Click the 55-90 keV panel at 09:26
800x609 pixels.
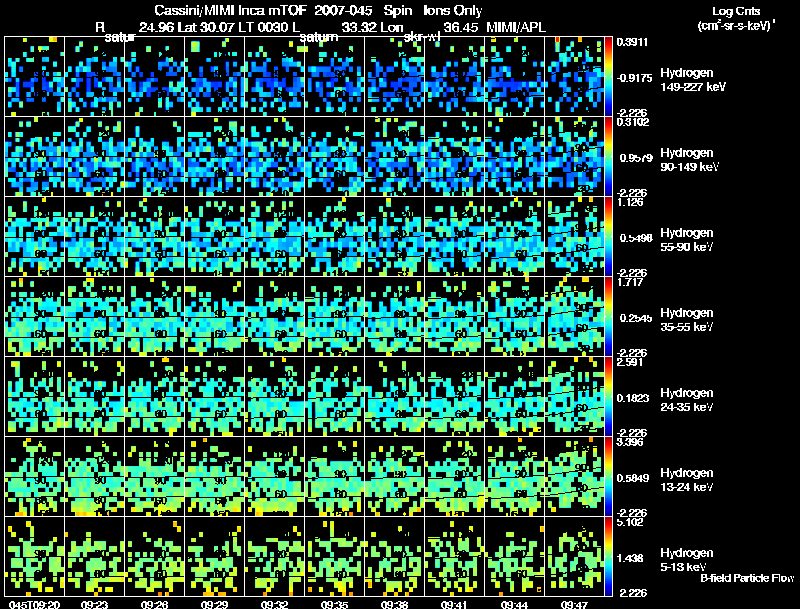155,237
